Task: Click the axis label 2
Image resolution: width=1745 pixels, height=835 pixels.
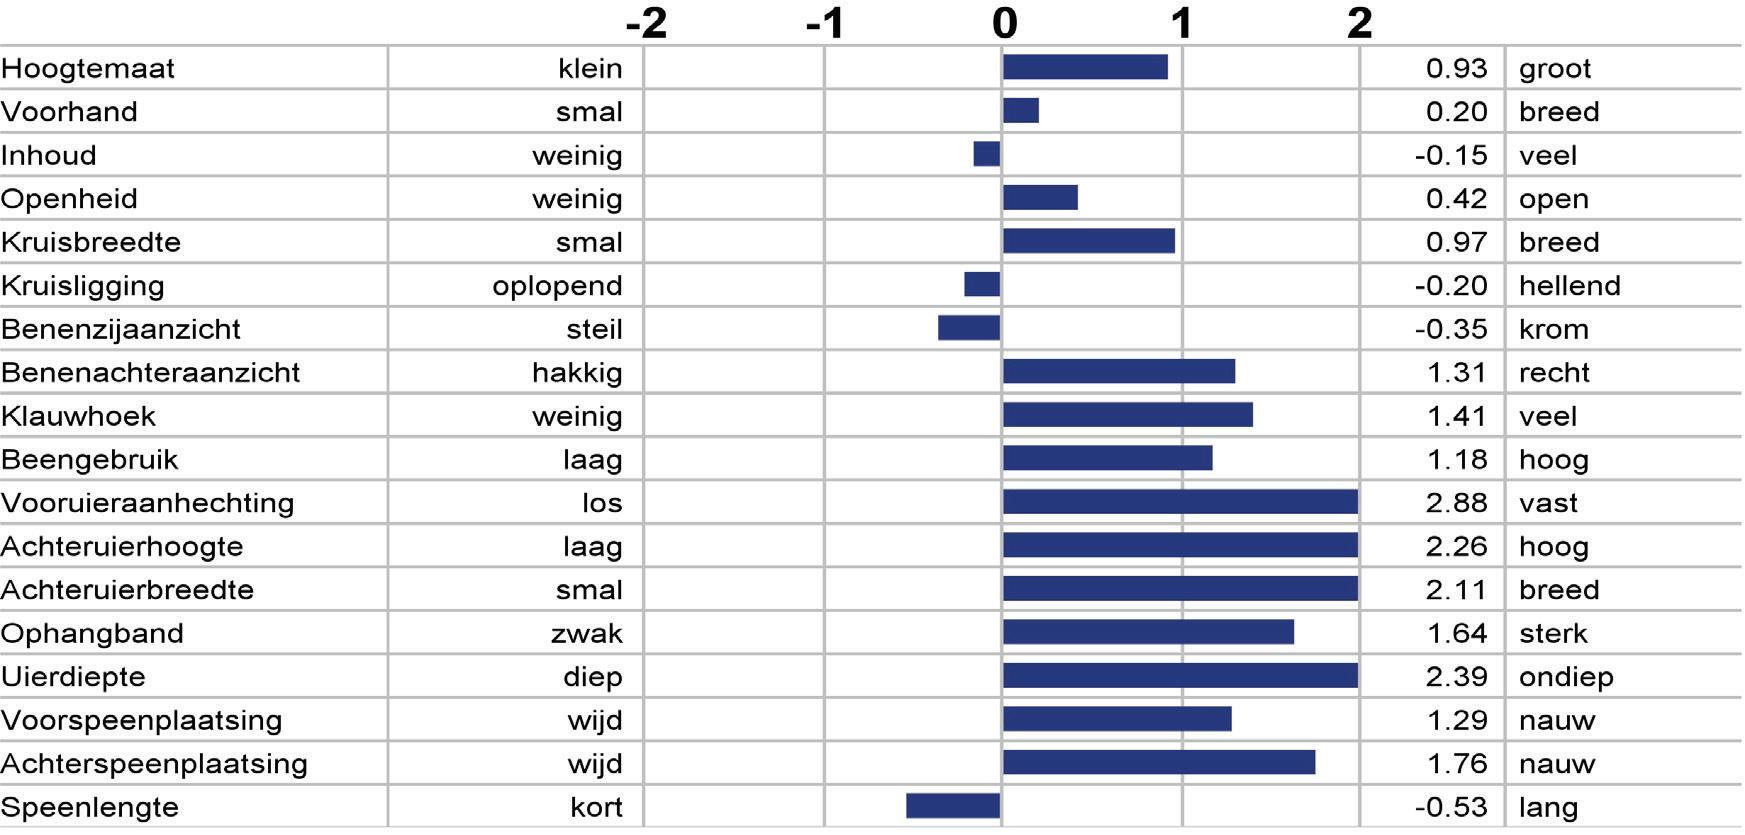Action: coord(1359,22)
